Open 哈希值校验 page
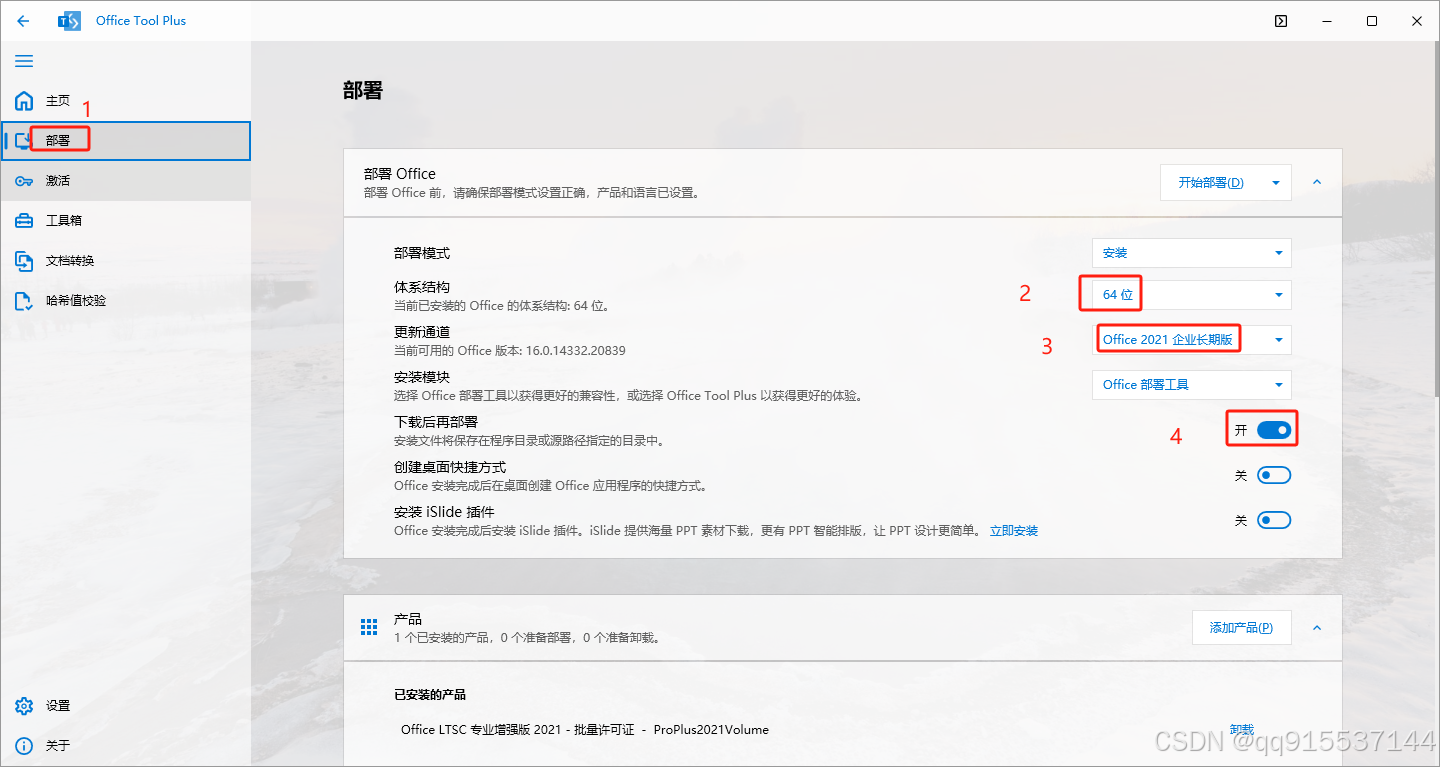 [125, 301]
